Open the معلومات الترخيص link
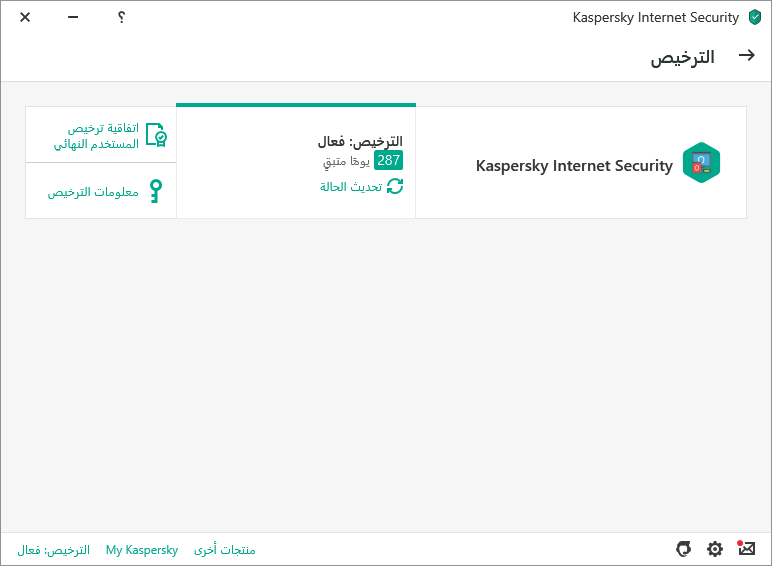The width and height of the screenshot is (772, 566). coord(92,191)
